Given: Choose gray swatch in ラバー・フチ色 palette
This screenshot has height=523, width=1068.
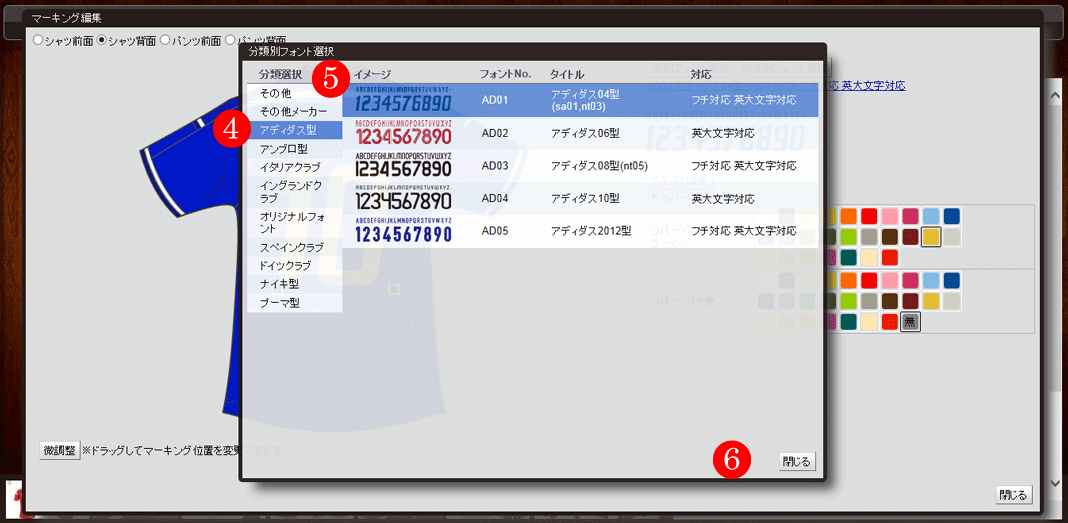Looking at the screenshot, I should (x=869, y=301).
